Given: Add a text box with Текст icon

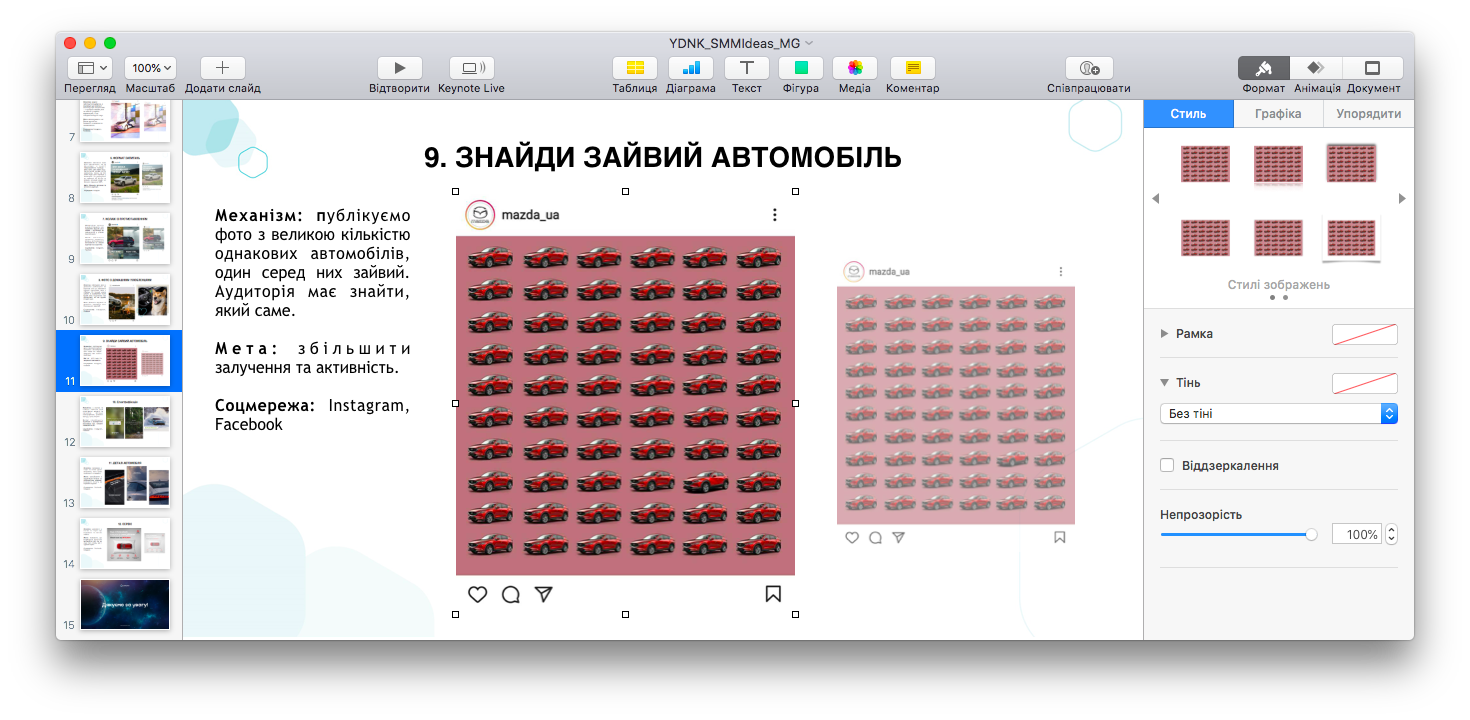Looking at the screenshot, I should tap(746, 68).
